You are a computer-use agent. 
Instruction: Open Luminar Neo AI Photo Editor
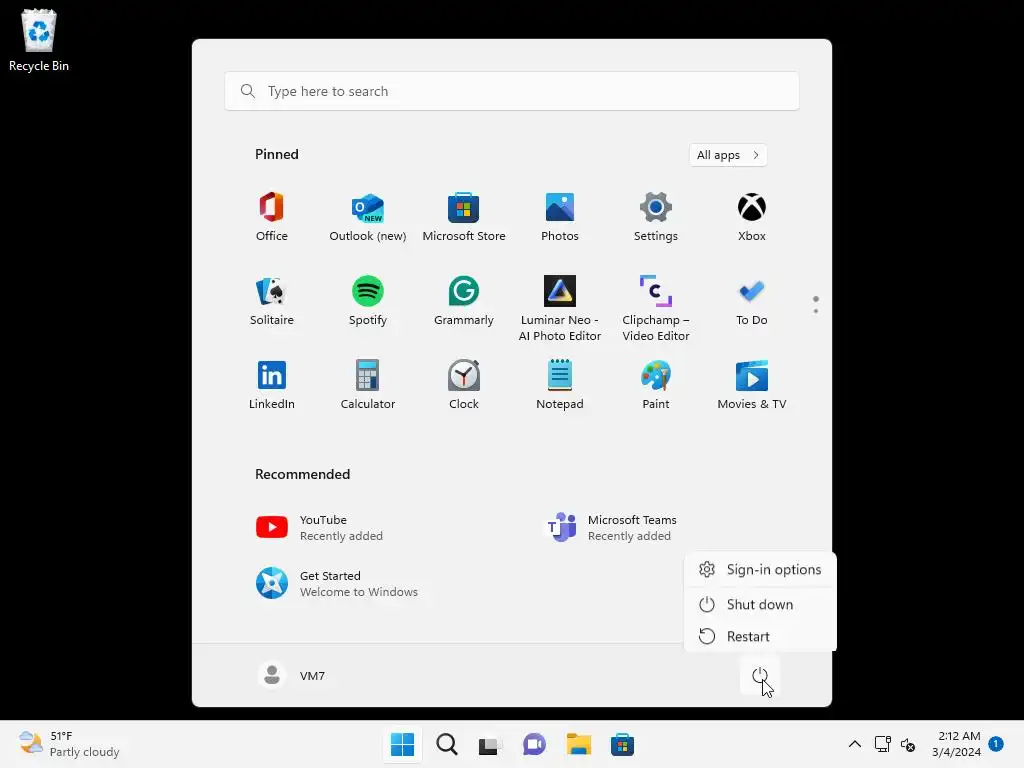point(560,309)
